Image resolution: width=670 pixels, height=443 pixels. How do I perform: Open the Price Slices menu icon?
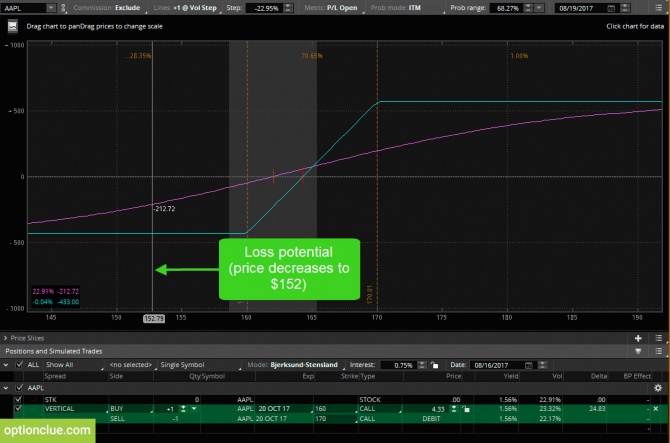pyautogui.click(x=658, y=338)
